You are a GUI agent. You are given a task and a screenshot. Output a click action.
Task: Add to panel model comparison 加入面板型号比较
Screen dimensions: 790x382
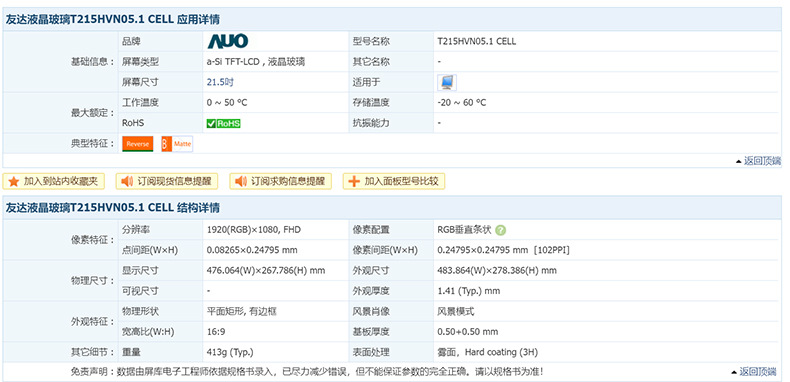[394, 181]
